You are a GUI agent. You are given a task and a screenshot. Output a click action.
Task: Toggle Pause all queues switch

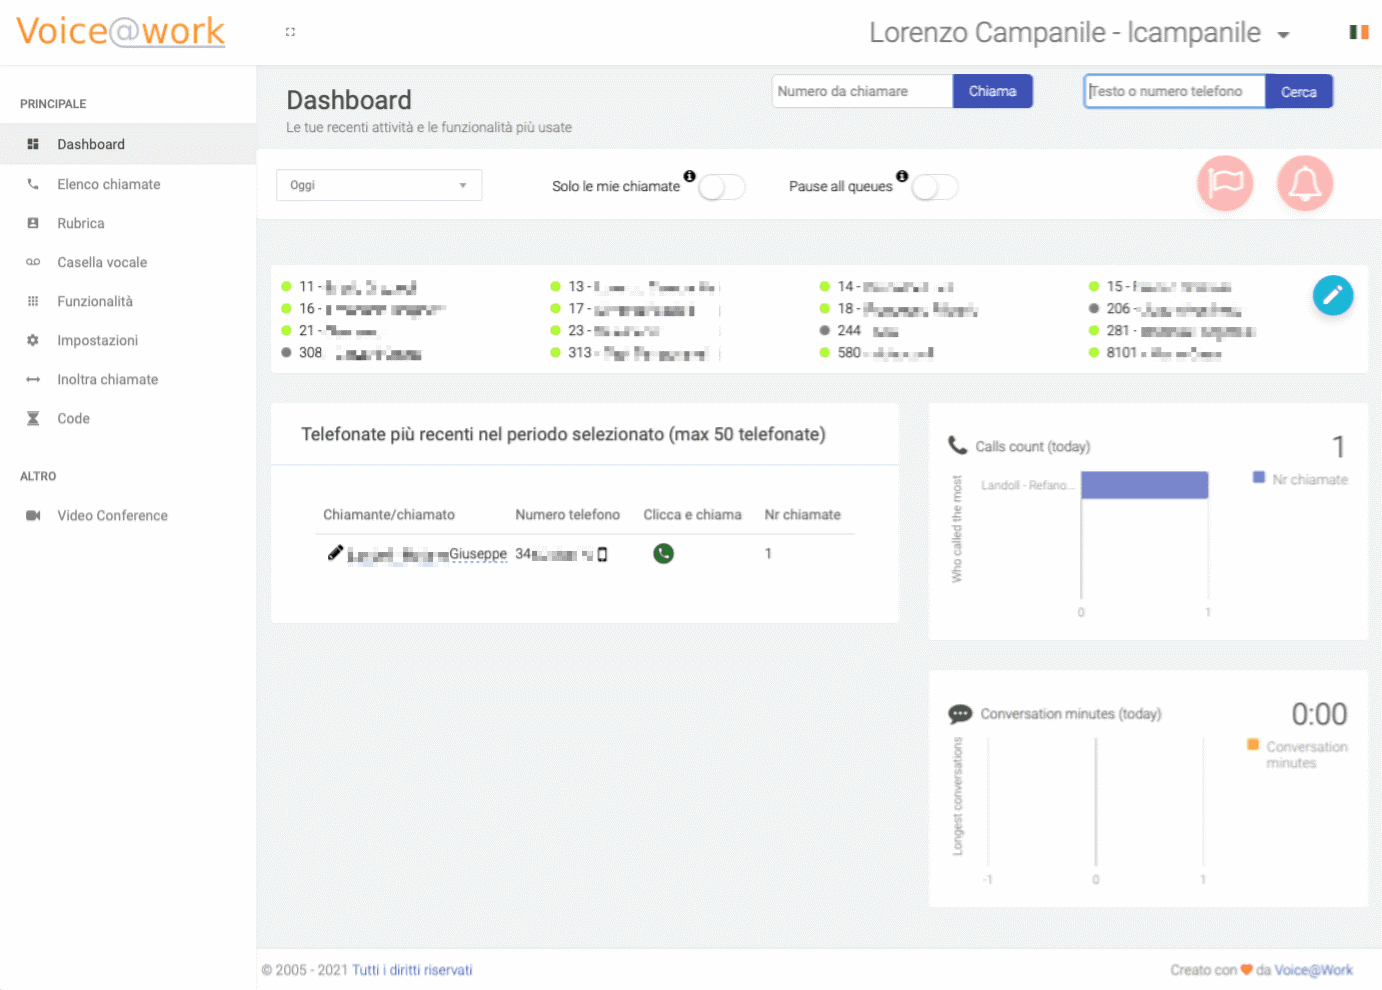click(x=935, y=187)
